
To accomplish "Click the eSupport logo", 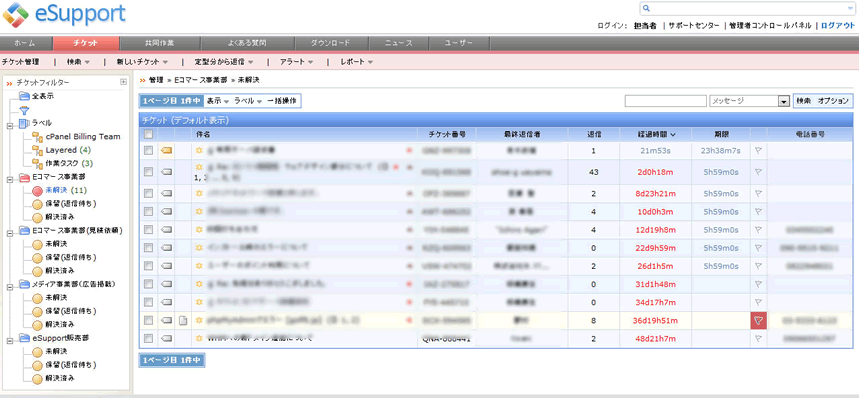I will [65, 15].
